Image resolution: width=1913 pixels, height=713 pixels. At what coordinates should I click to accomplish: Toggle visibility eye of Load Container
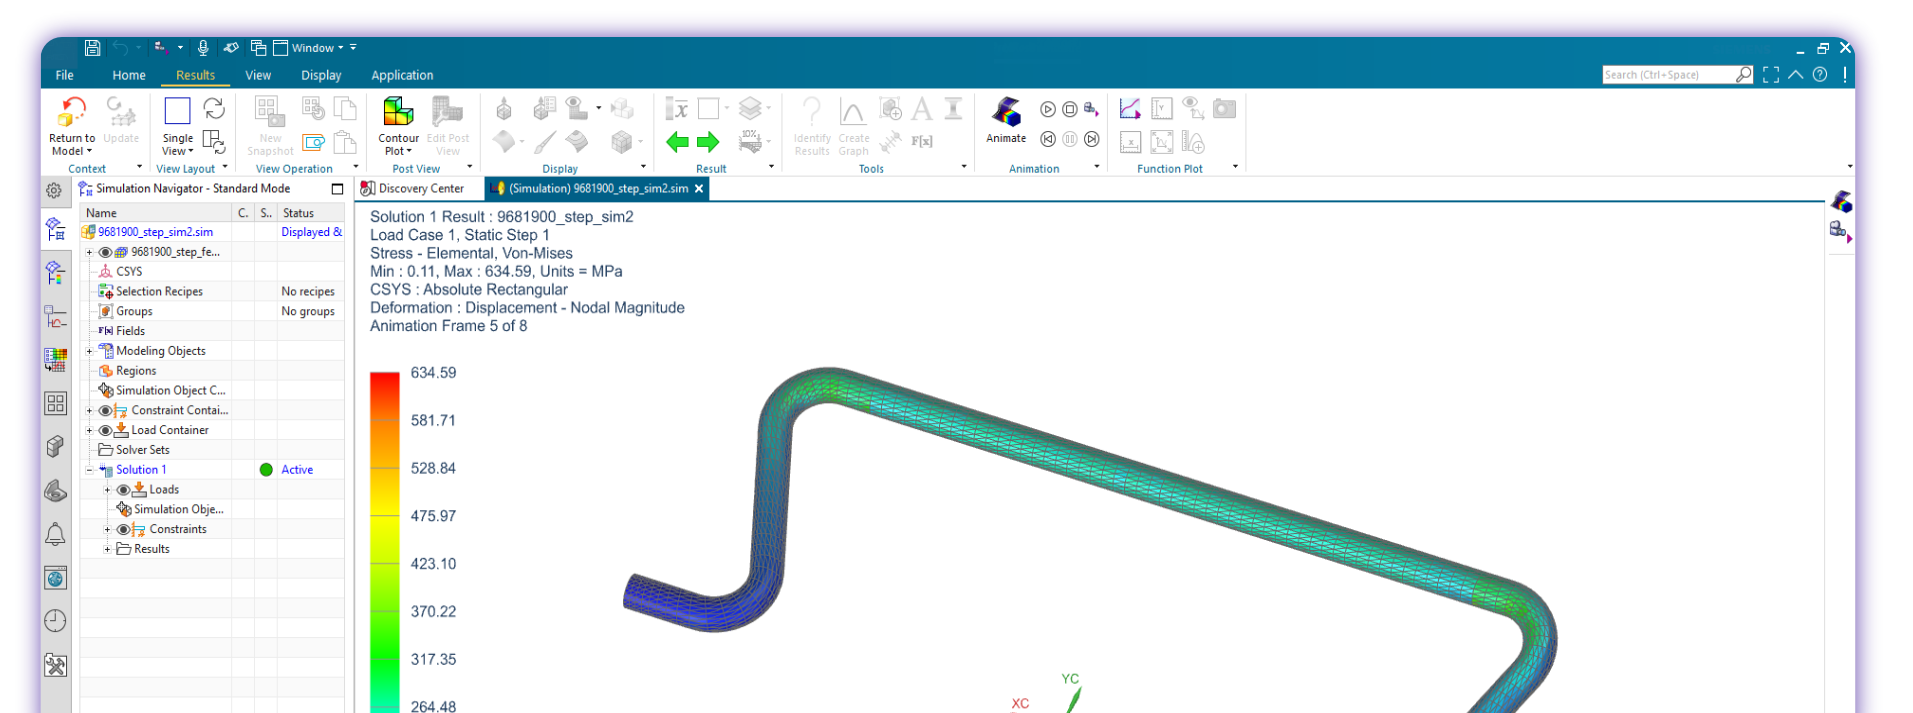(105, 430)
